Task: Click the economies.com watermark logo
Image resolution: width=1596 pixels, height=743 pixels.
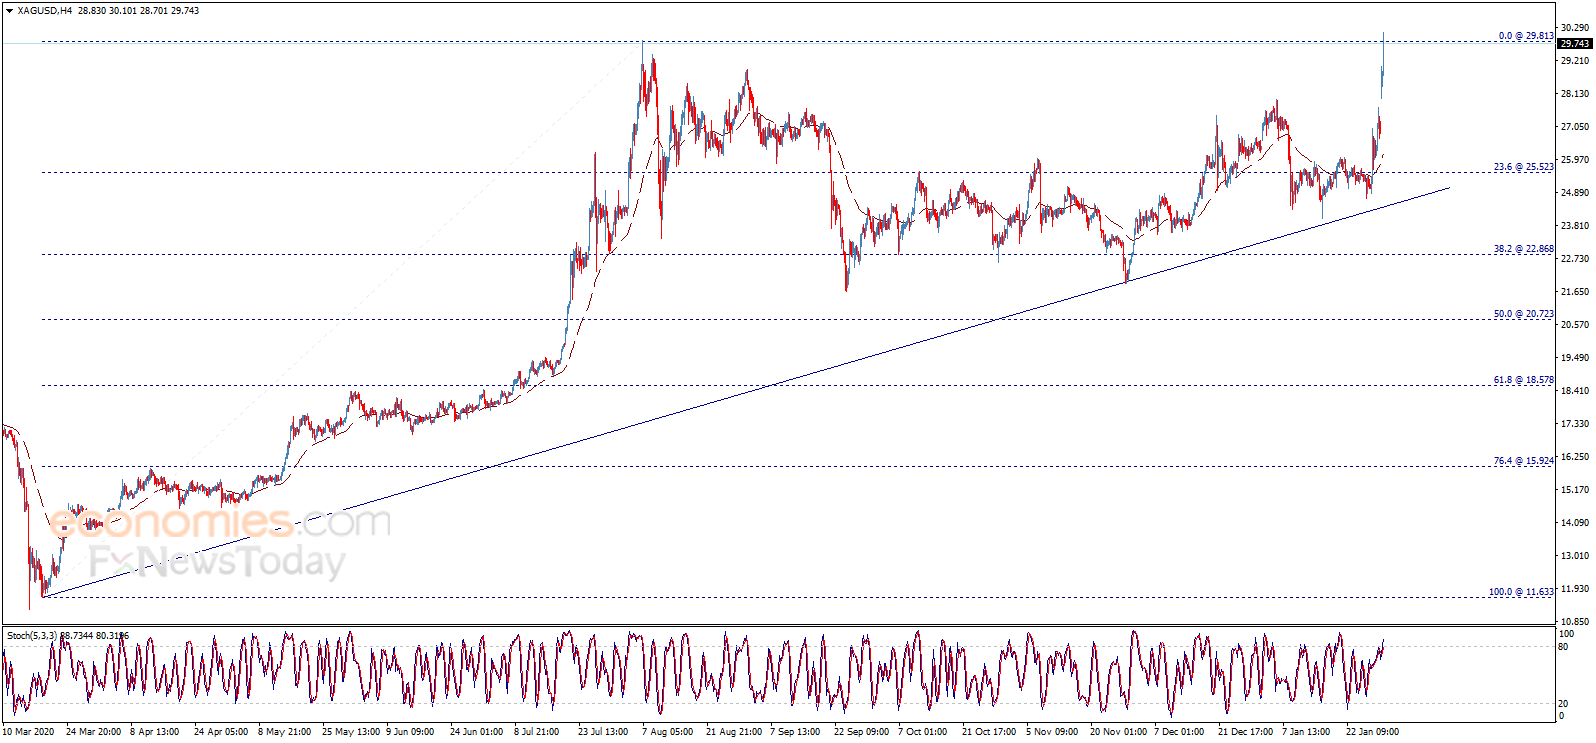Action: (220, 521)
